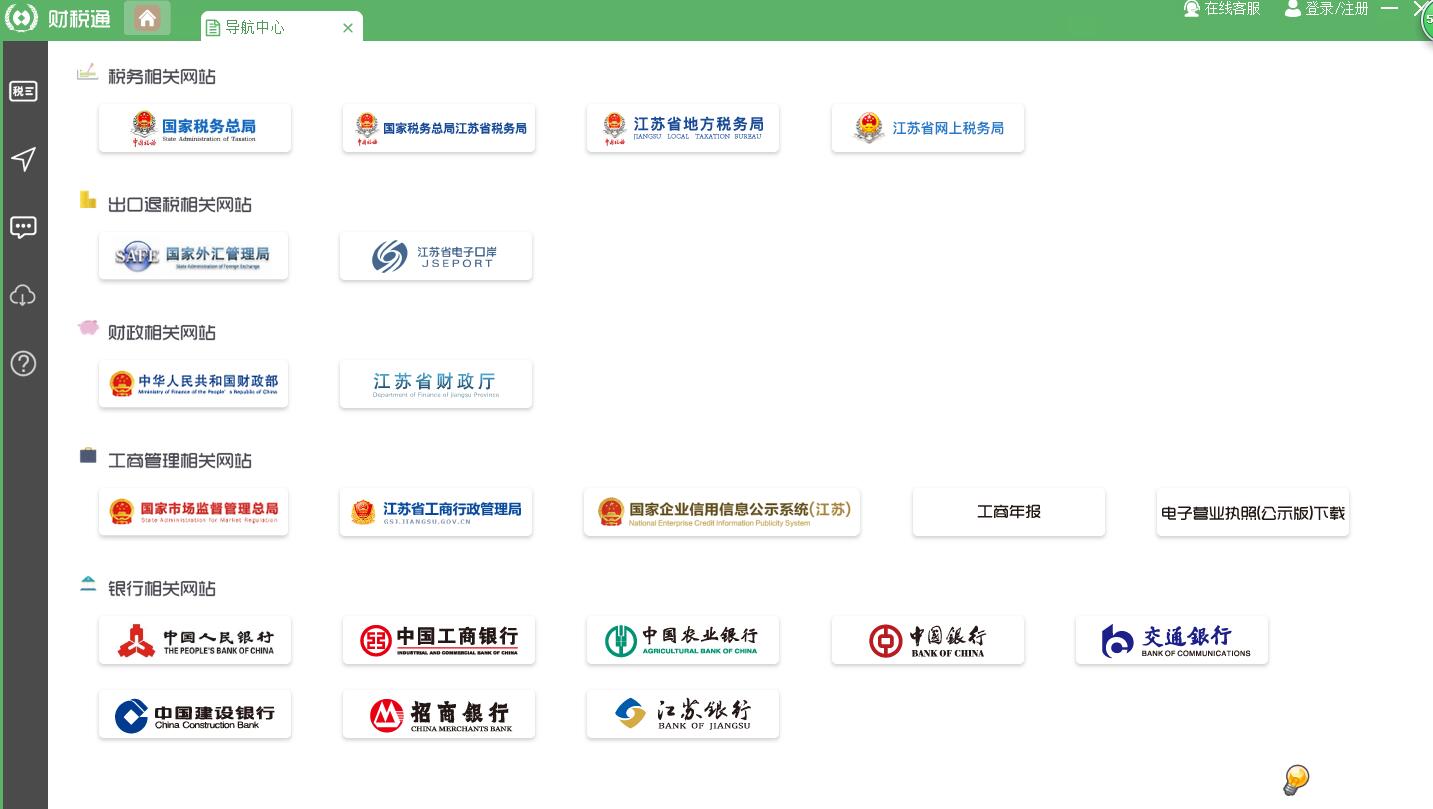
Task: Visit 江苏省财政厅 website
Action: pyautogui.click(x=436, y=384)
